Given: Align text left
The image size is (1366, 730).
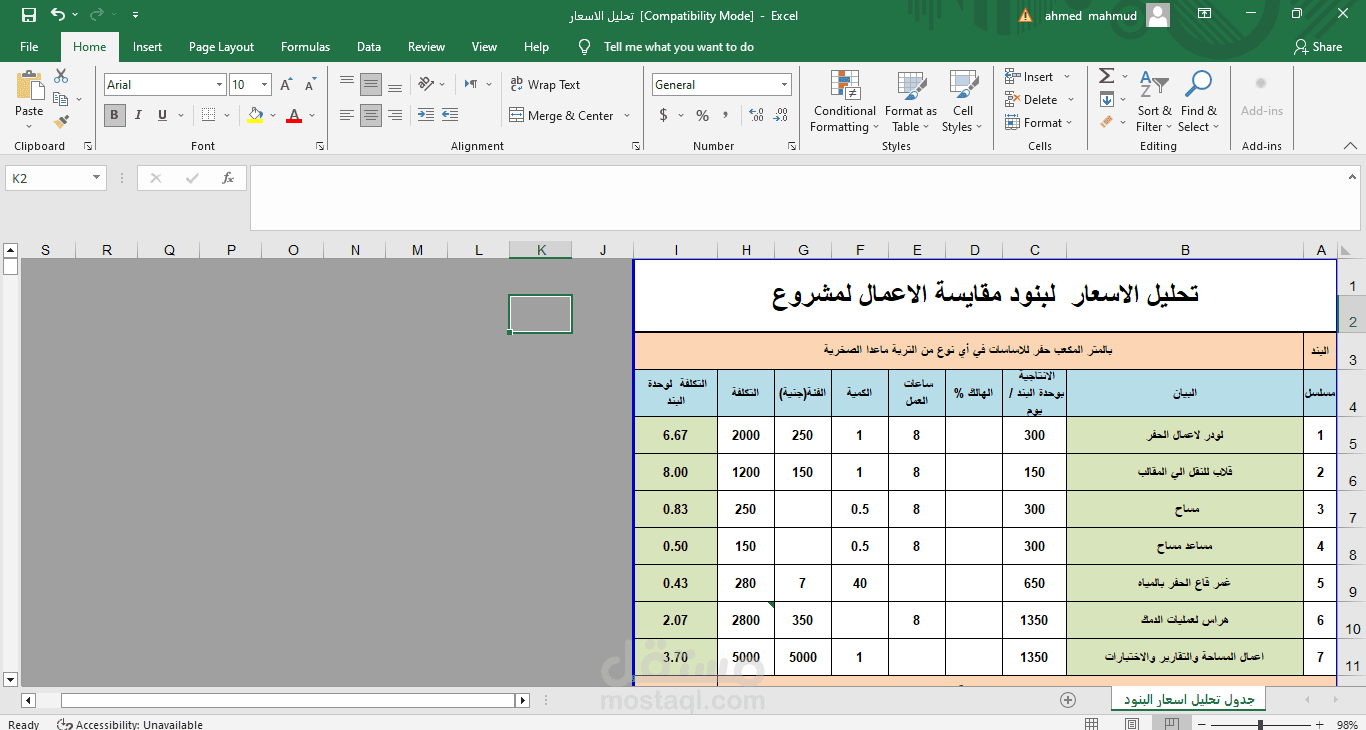Looking at the screenshot, I should click(347, 115).
